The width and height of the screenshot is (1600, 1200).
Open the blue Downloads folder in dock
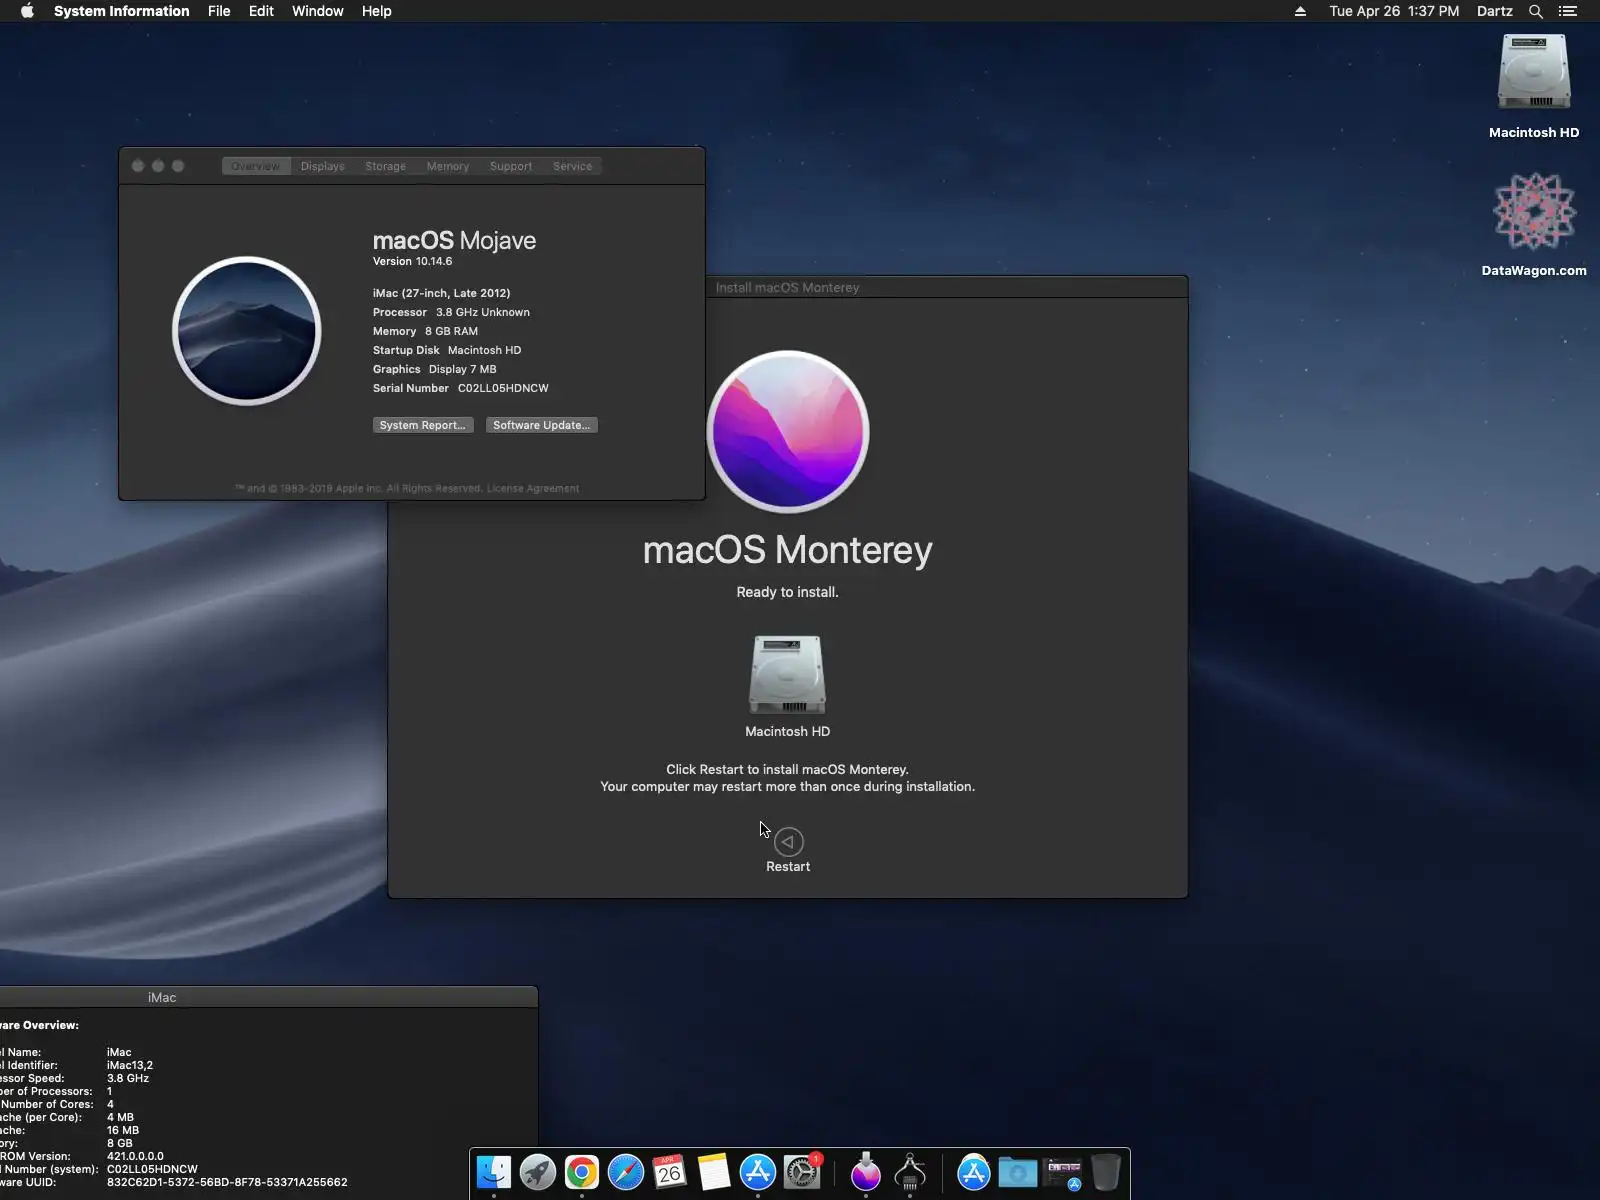click(1018, 1172)
